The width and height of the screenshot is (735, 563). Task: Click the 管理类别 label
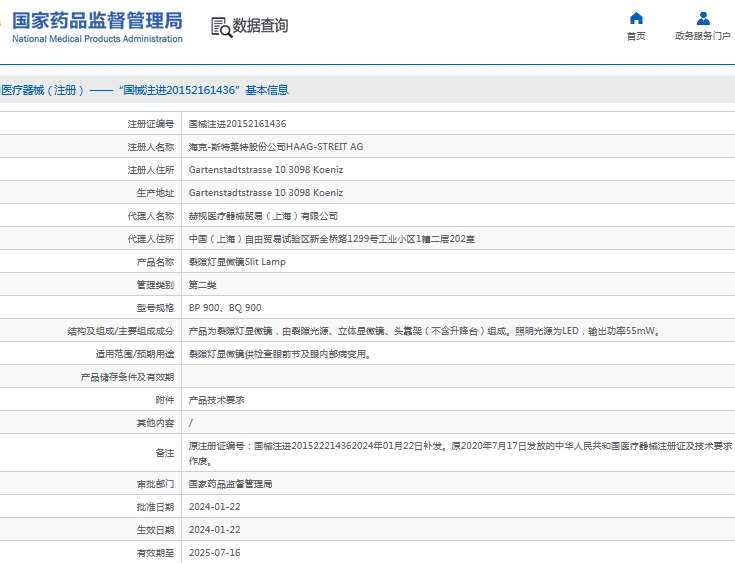[x=155, y=285]
